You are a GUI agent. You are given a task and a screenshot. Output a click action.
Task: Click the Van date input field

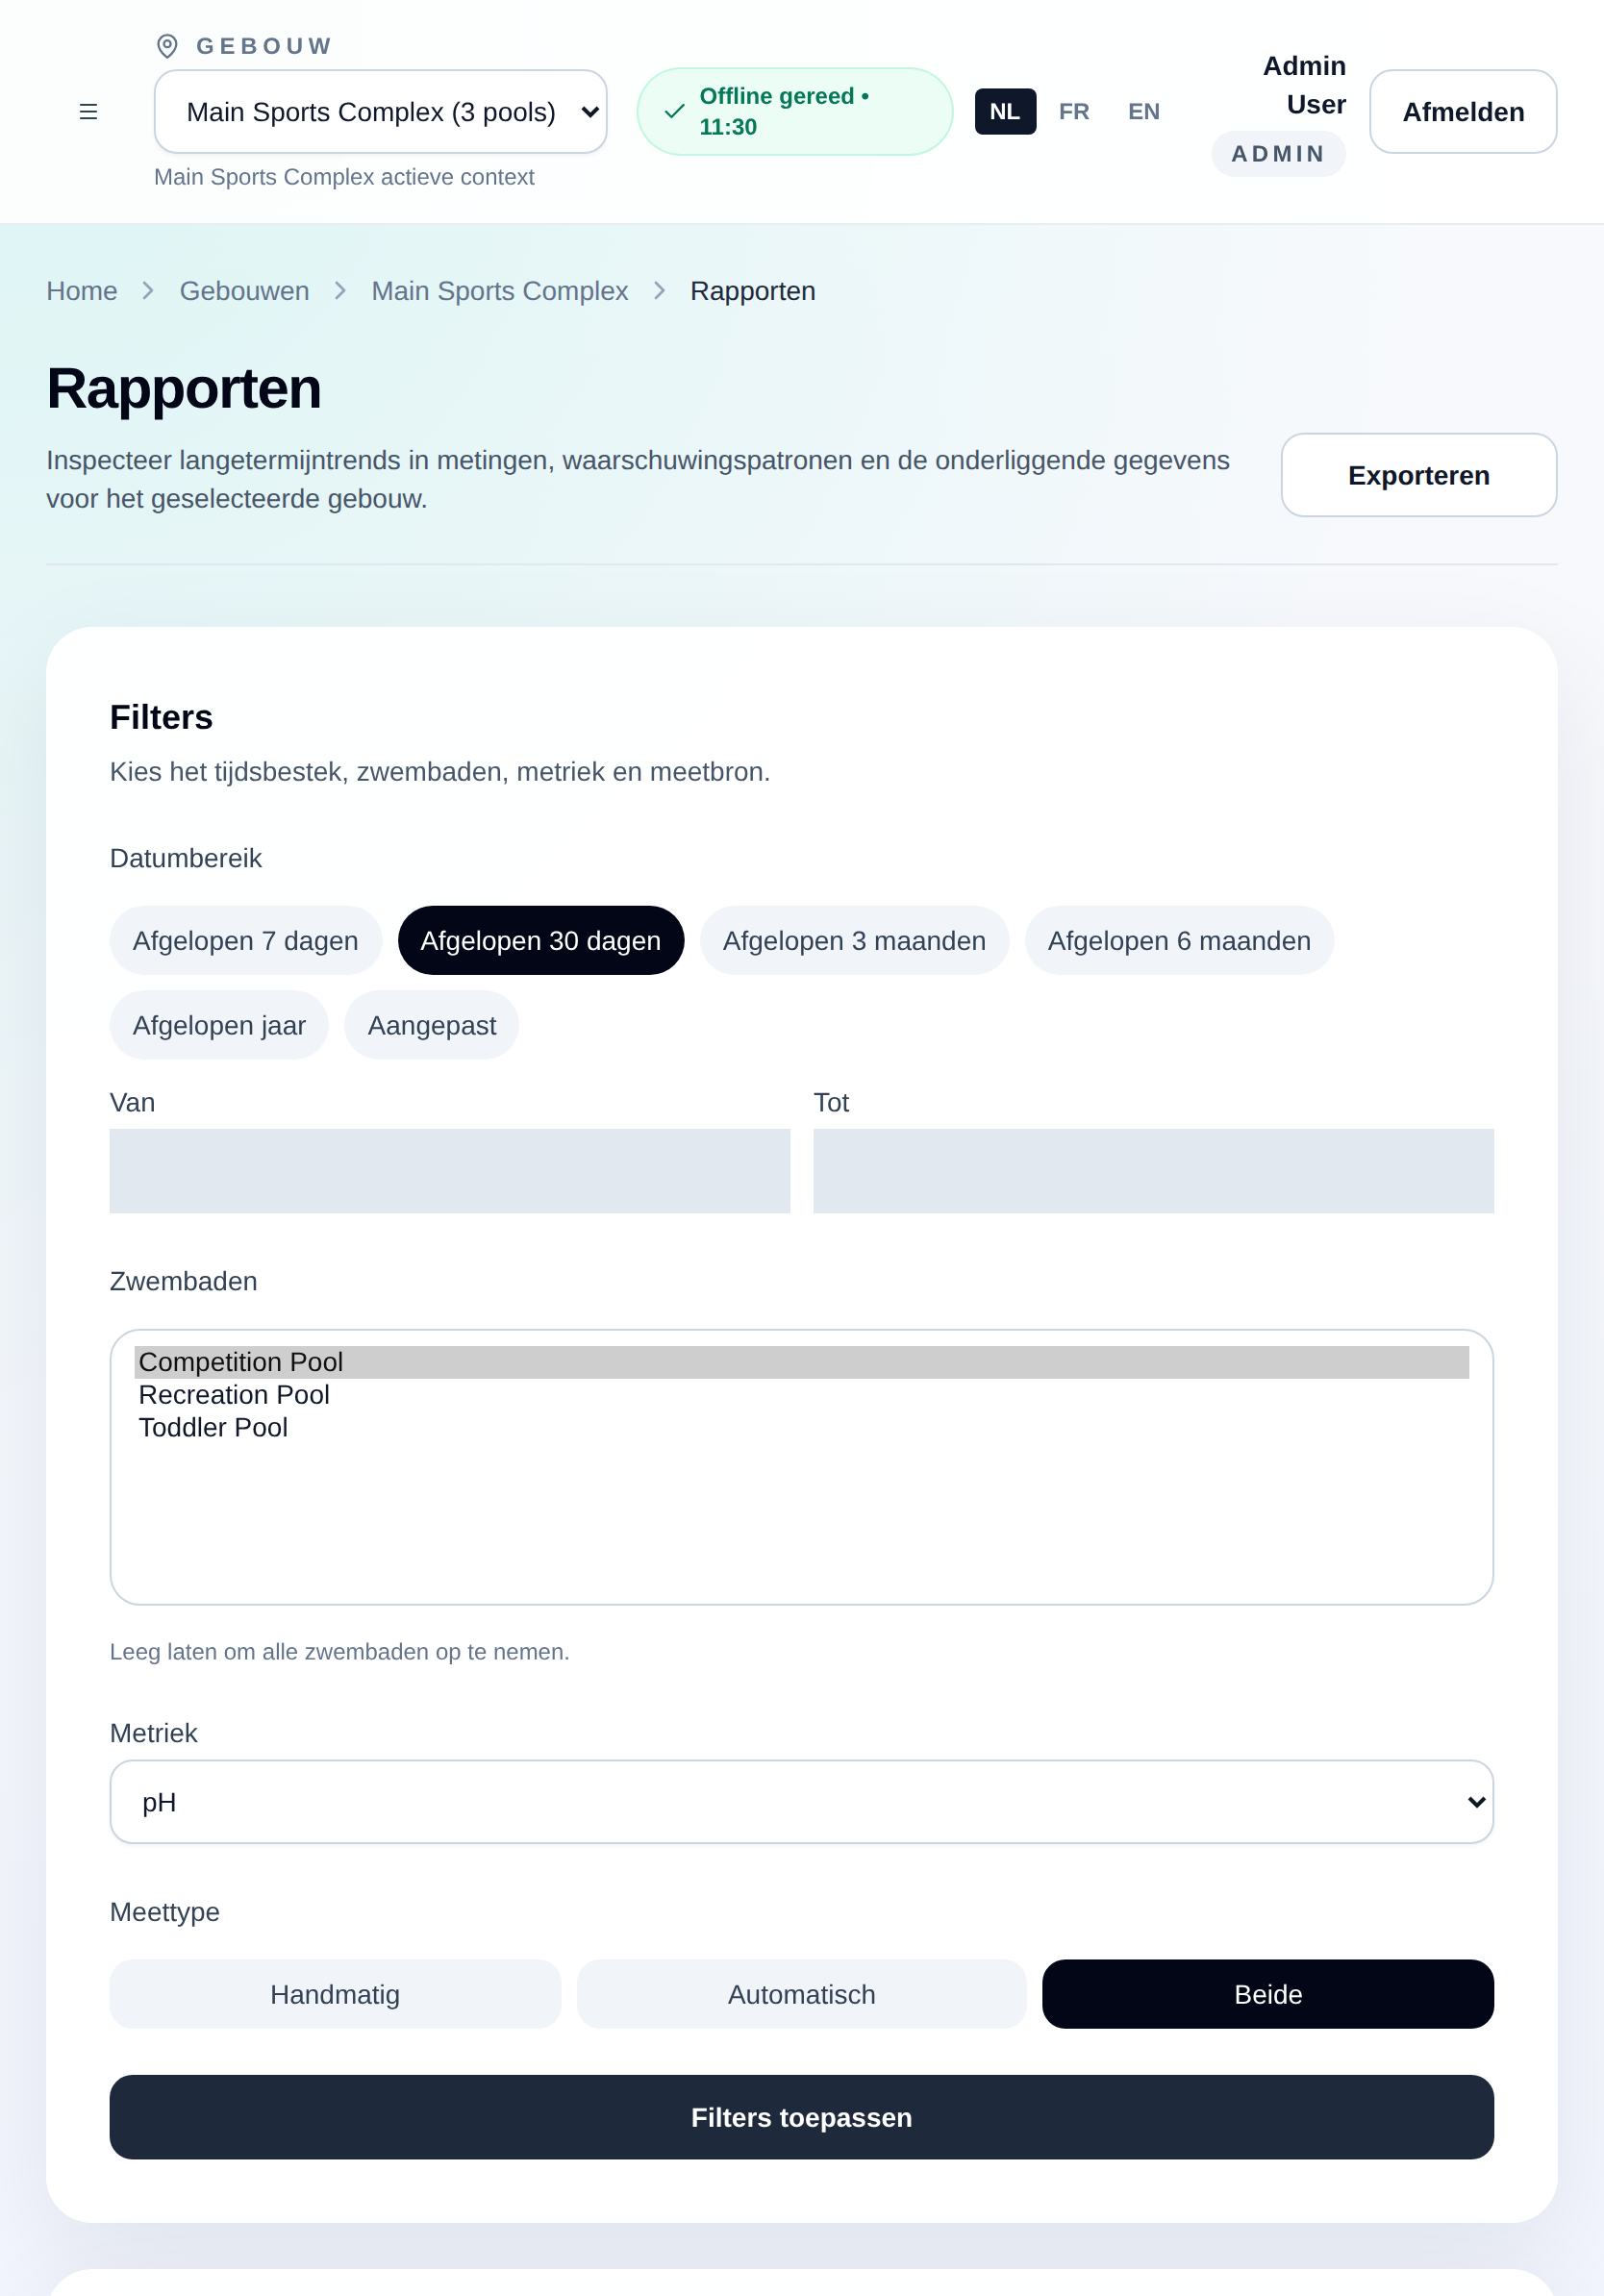(x=449, y=1171)
